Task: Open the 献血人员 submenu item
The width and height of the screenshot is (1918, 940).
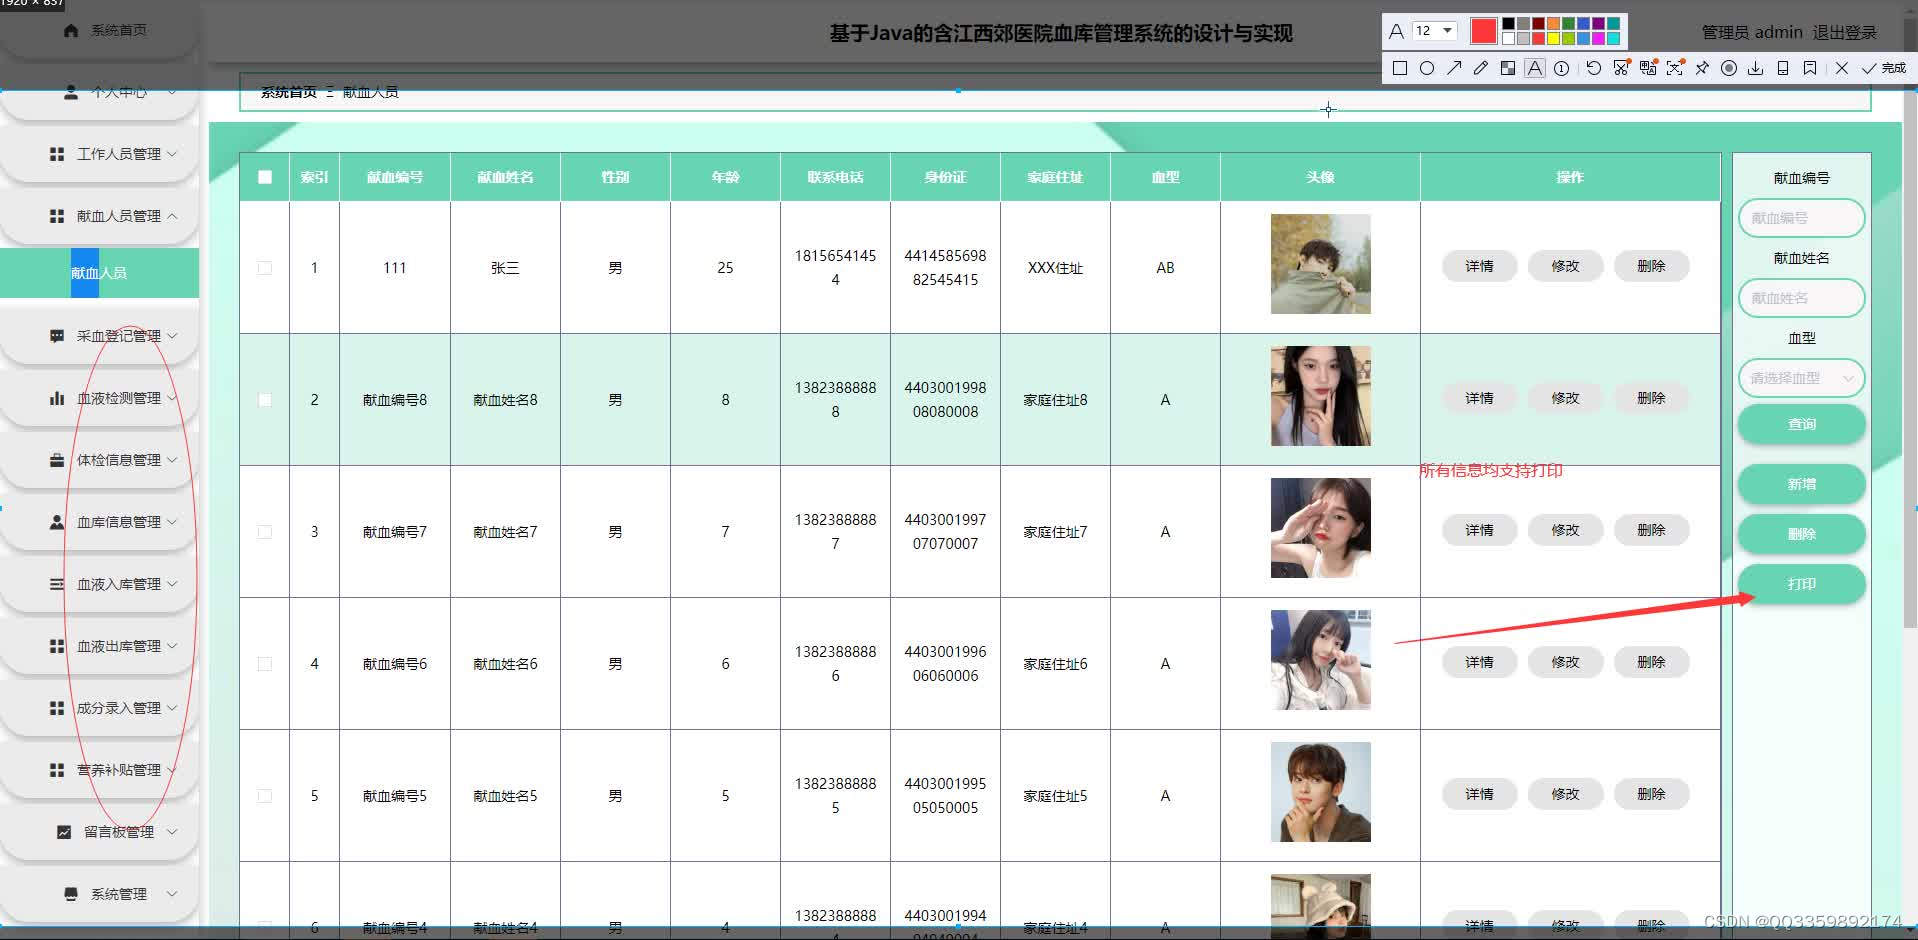Action: click(99, 273)
